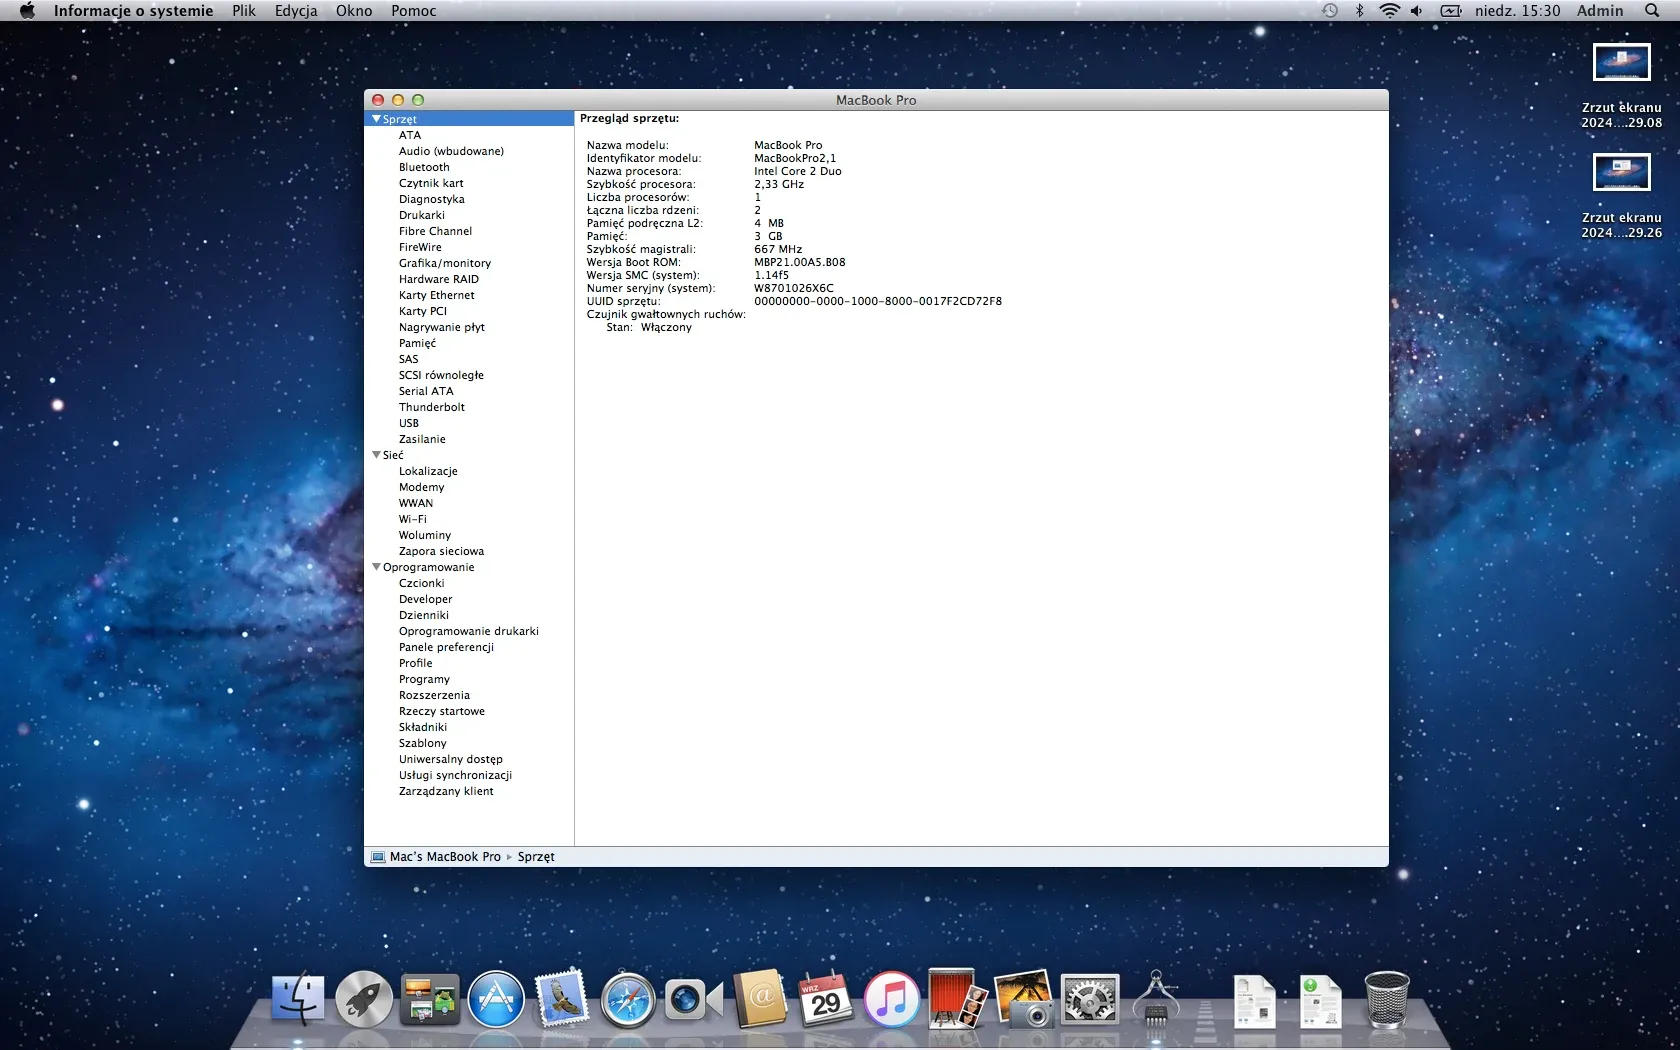Click the volume speaker menu bar icon
The width and height of the screenshot is (1680, 1050).
click(1416, 11)
